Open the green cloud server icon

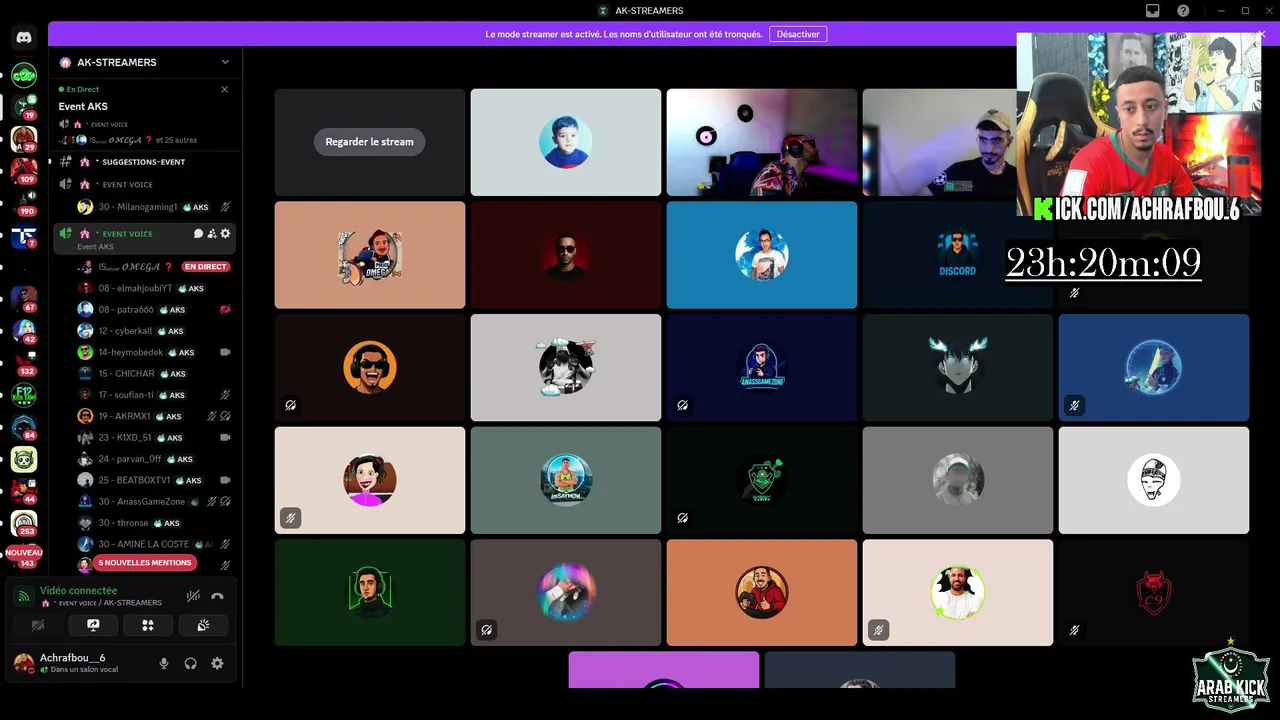click(24, 75)
